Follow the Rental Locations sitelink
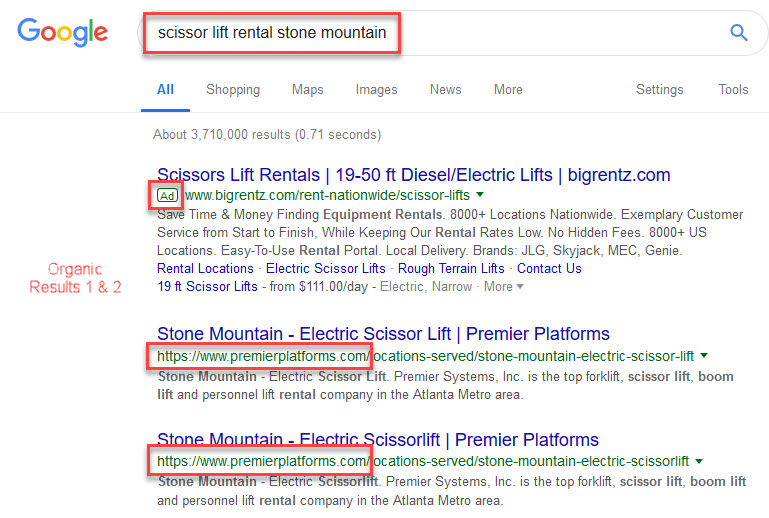The width and height of the screenshot is (769, 518). pos(205,269)
